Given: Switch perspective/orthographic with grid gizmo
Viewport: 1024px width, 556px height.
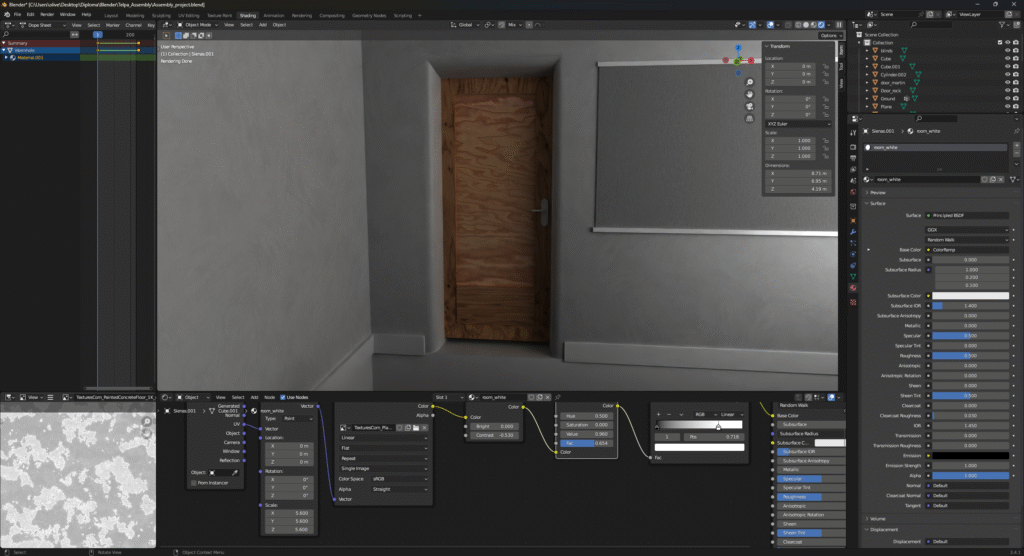Looking at the screenshot, I should click(x=749, y=118).
